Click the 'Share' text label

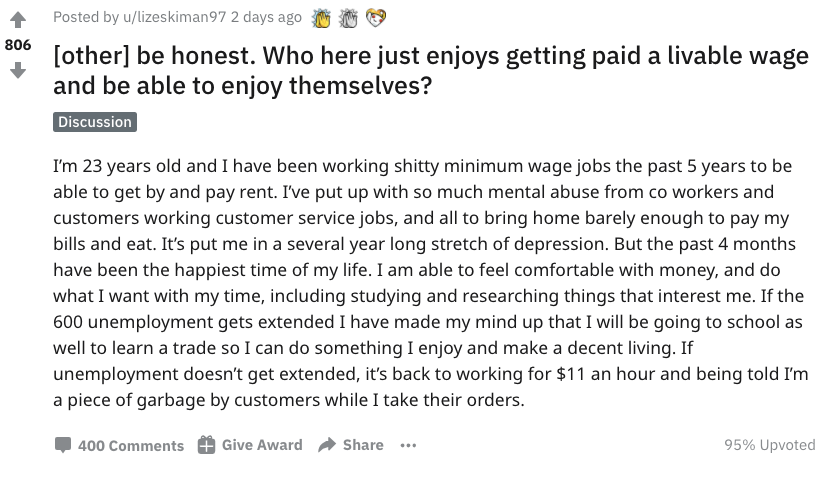(363, 445)
